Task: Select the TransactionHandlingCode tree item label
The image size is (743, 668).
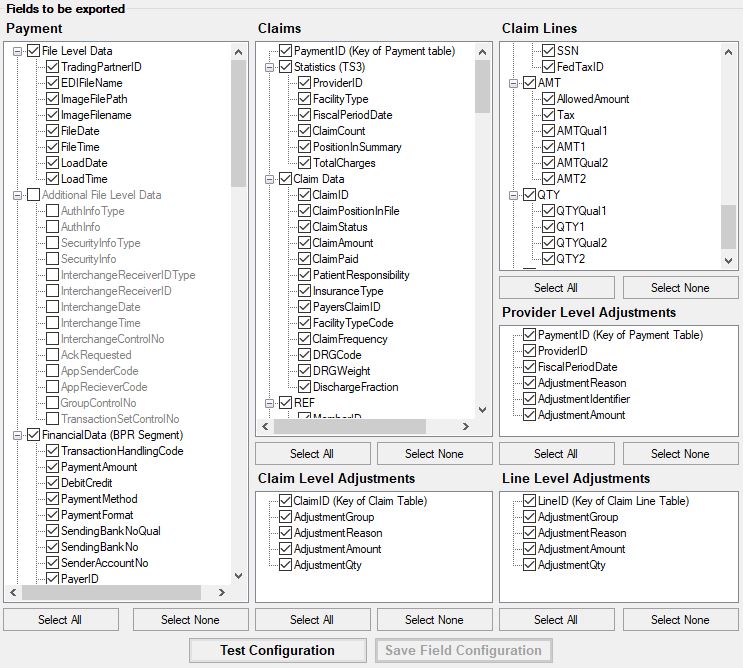Action: point(122,451)
